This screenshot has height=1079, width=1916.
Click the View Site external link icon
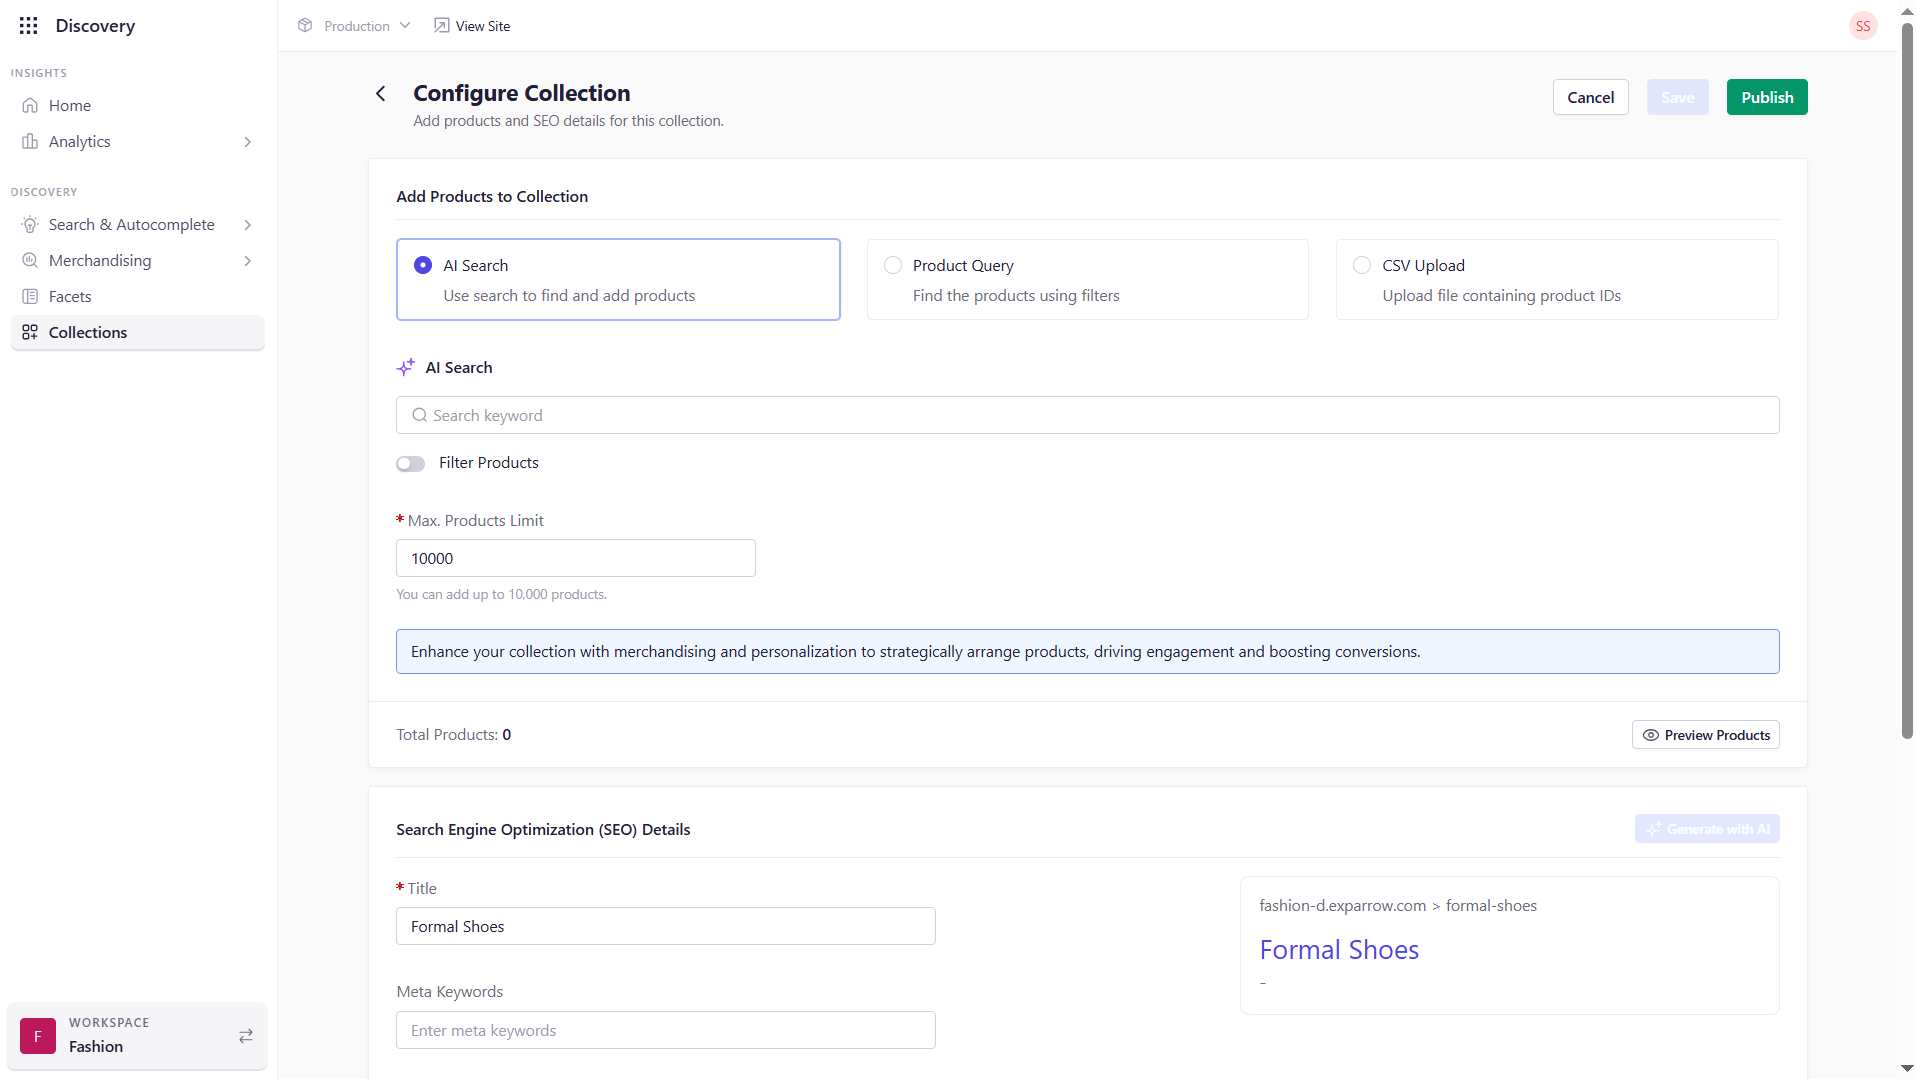click(x=441, y=26)
